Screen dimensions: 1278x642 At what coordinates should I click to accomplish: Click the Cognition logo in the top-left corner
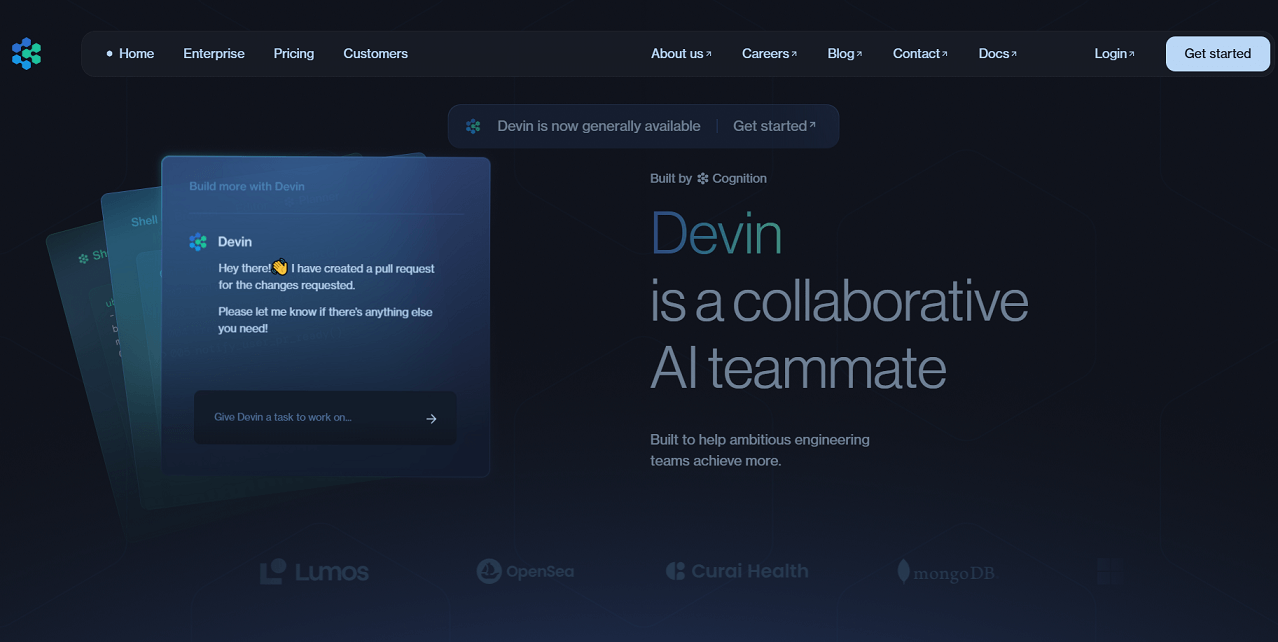click(25, 53)
